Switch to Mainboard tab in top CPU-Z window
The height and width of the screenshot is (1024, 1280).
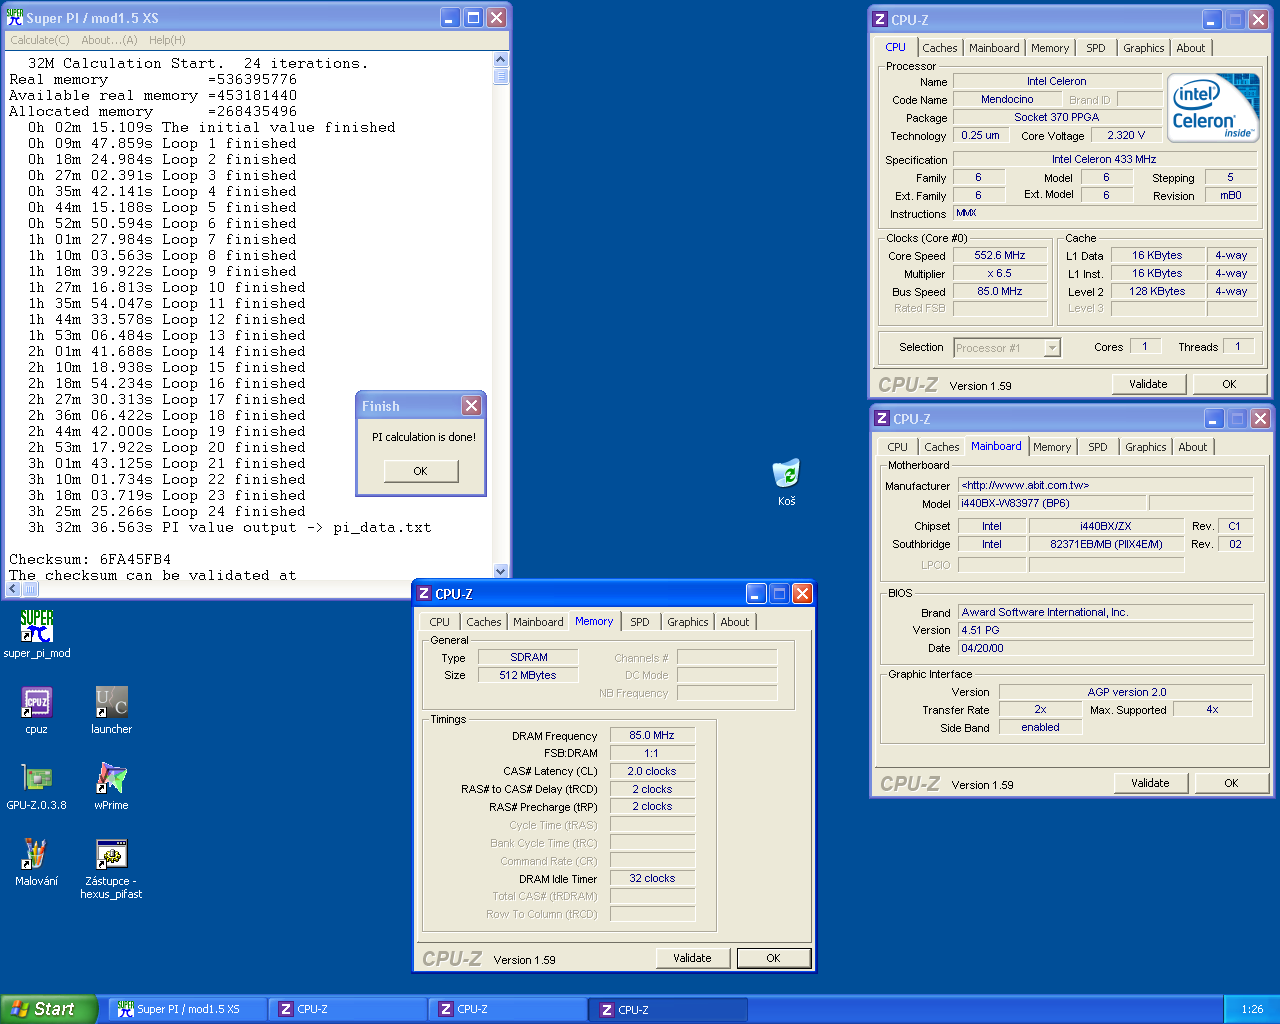(995, 48)
